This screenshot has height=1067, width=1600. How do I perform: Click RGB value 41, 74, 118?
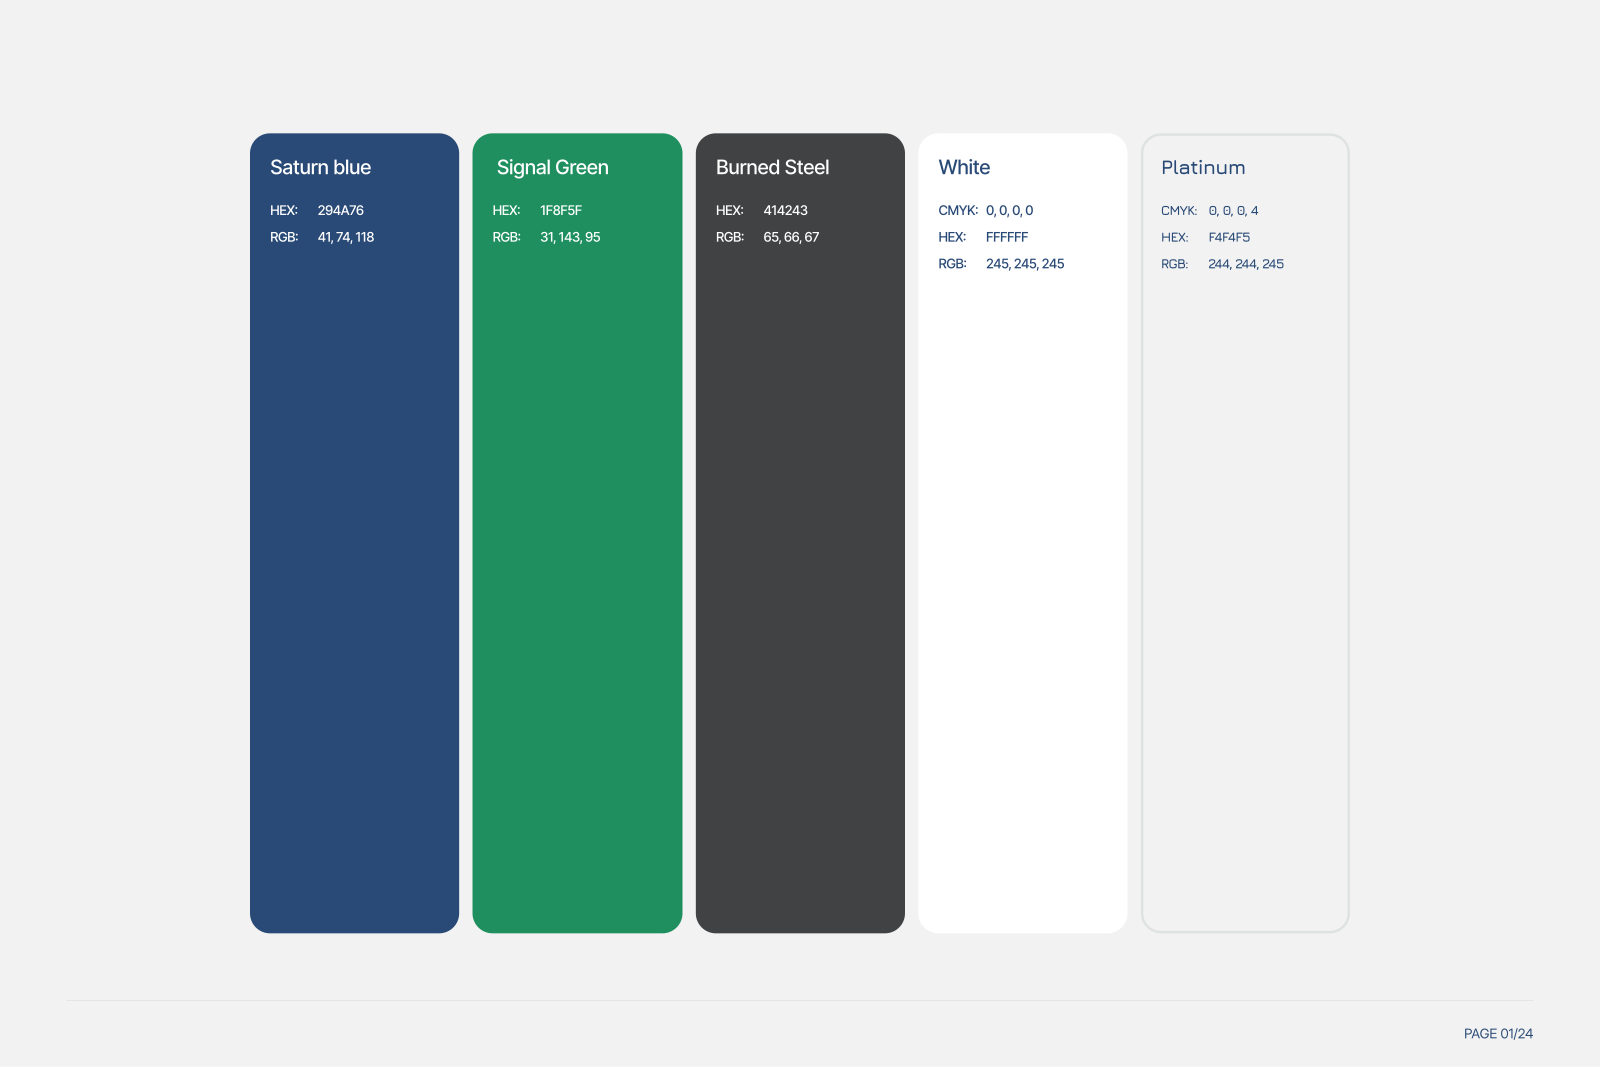(346, 237)
